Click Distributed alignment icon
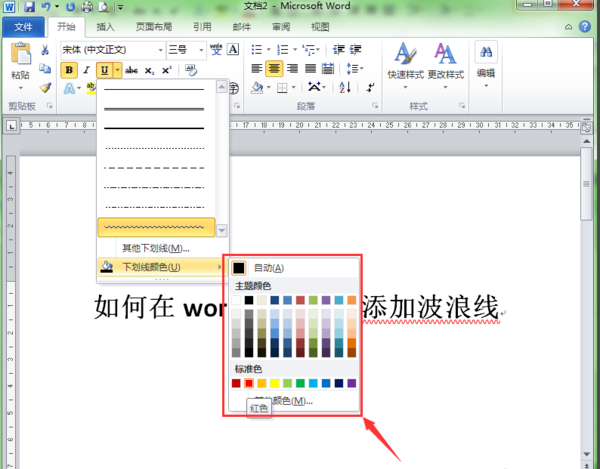The width and height of the screenshot is (600, 469). pyautogui.click(x=328, y=68)
